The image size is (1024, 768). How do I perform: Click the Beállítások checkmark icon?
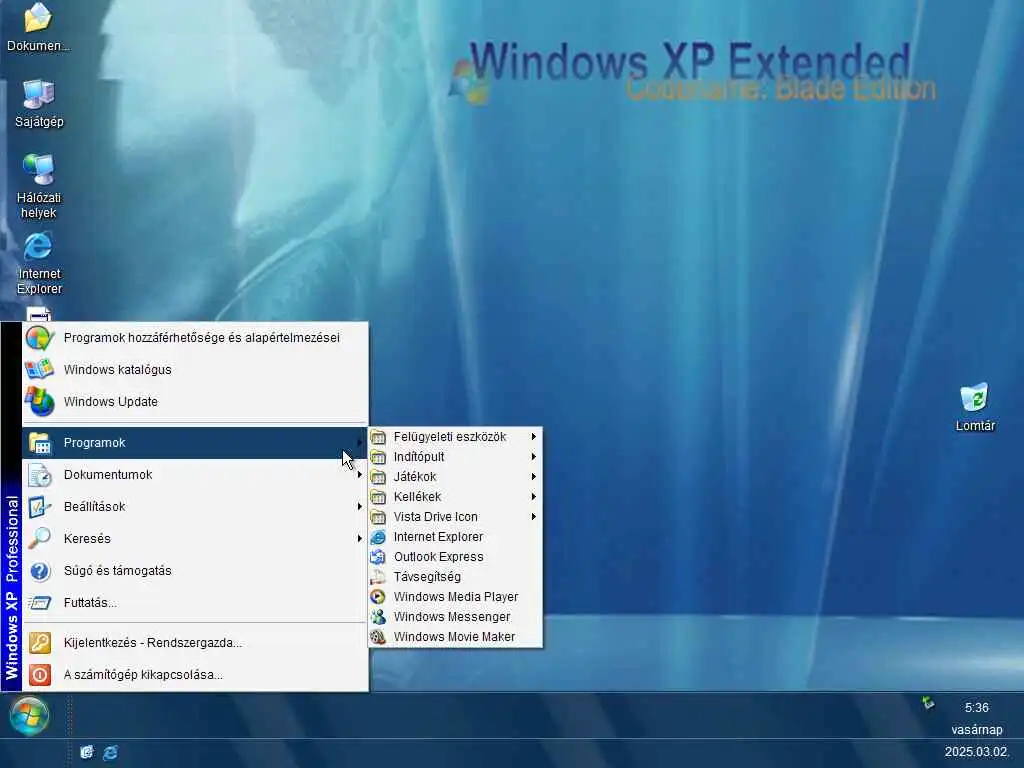pyautogui.click(x=40, y=507)
